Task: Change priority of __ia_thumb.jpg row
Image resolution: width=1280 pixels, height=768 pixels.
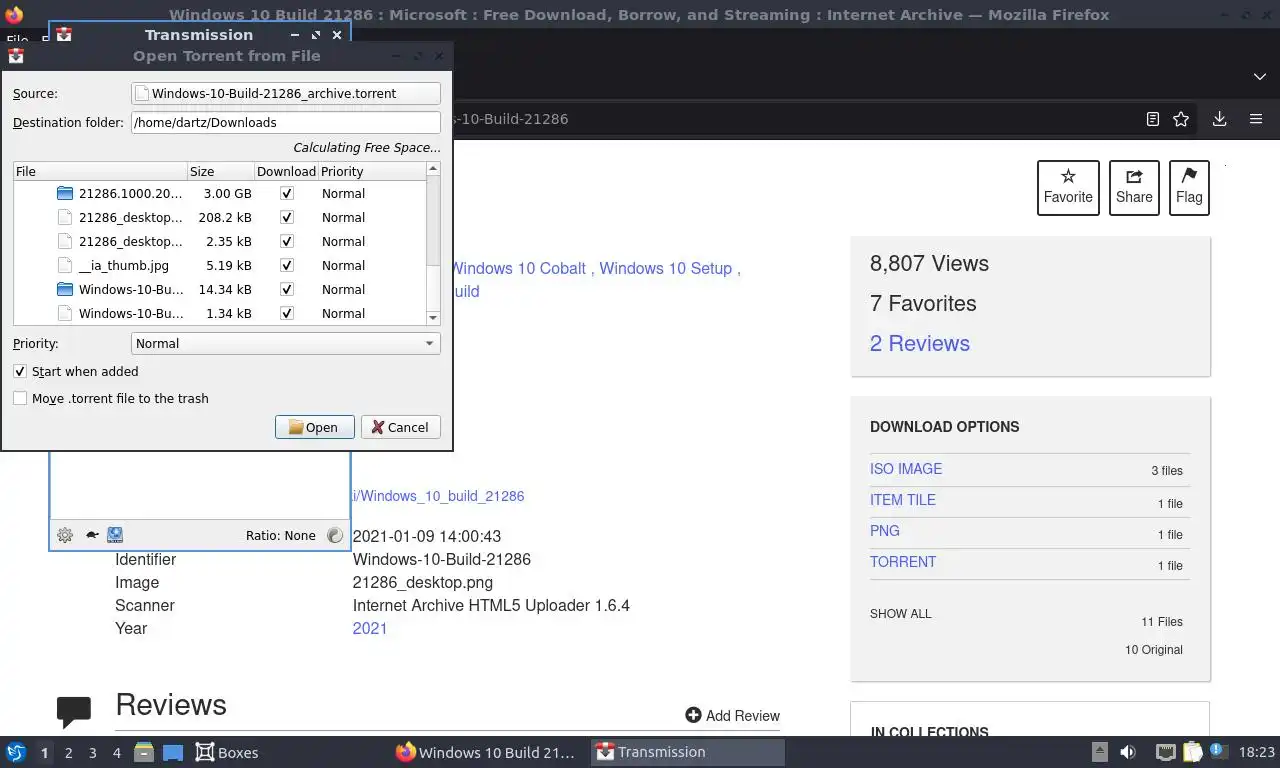Action: [343, 265]
